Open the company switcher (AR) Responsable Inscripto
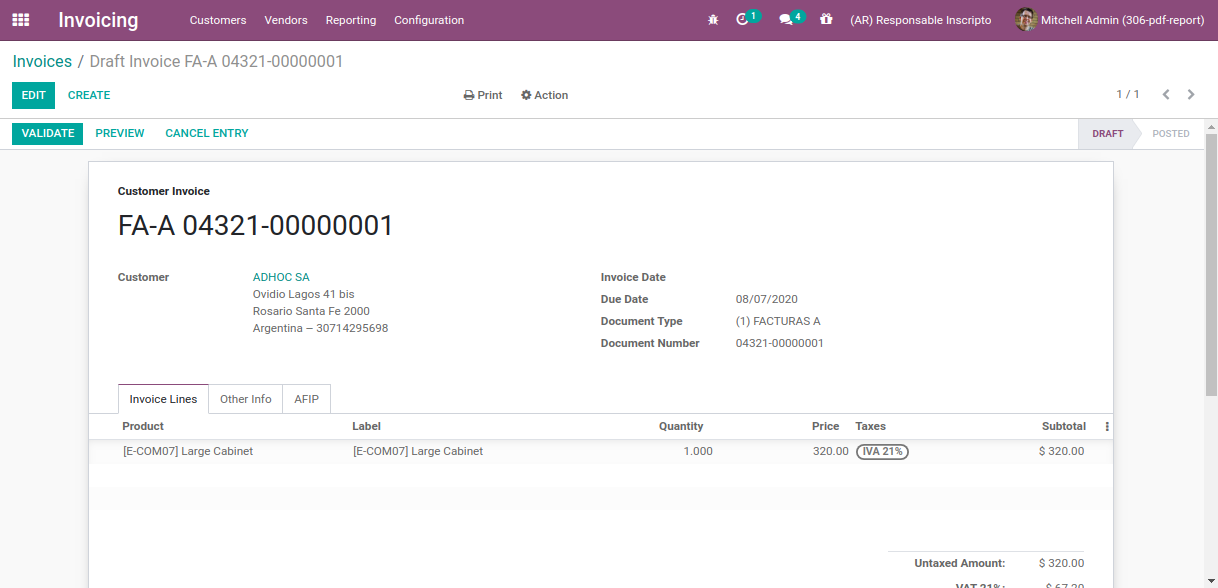1218x588 pixels. point(921,20)
